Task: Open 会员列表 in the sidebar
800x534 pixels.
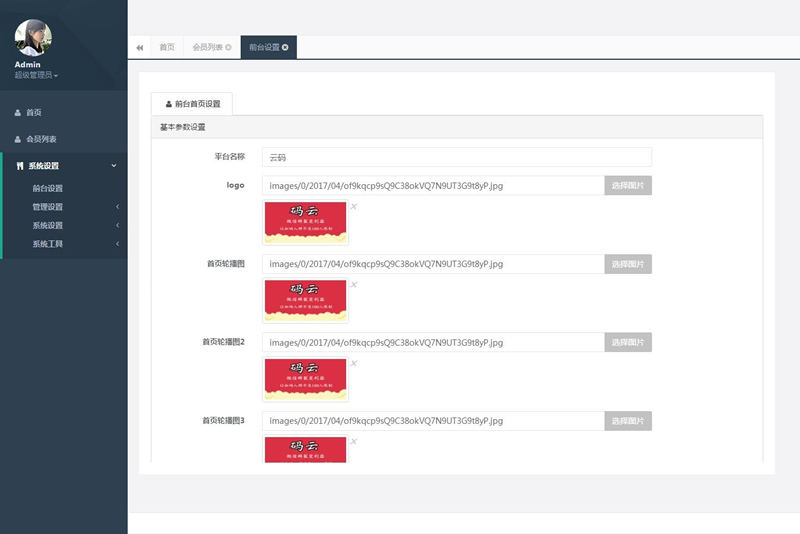Action: pyautogui.click(x=41, y=139)
